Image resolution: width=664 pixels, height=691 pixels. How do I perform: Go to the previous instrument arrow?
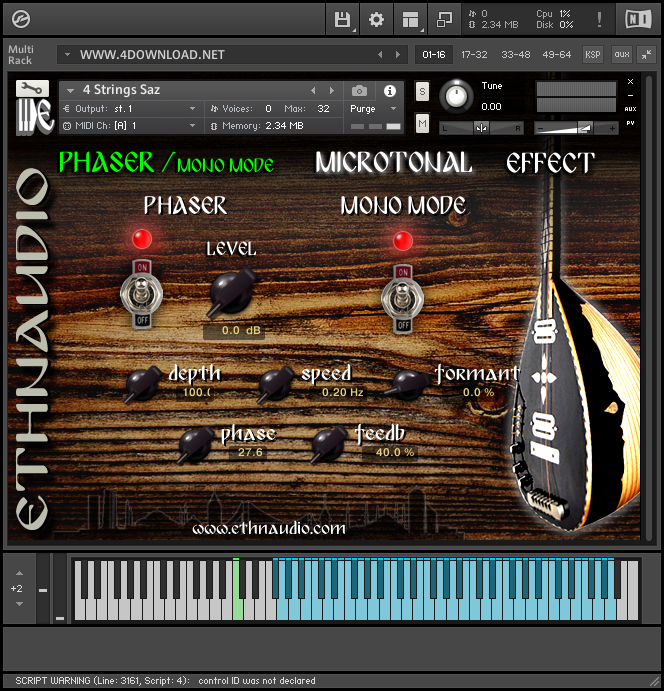313,91
